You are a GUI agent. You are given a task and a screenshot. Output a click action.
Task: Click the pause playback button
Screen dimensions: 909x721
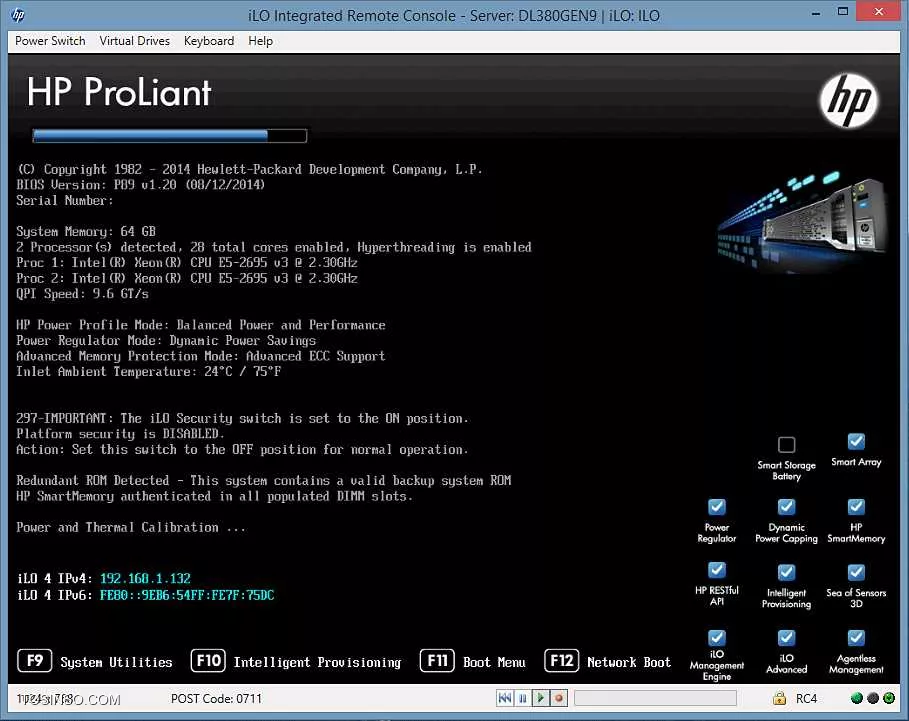click(522, 698)
